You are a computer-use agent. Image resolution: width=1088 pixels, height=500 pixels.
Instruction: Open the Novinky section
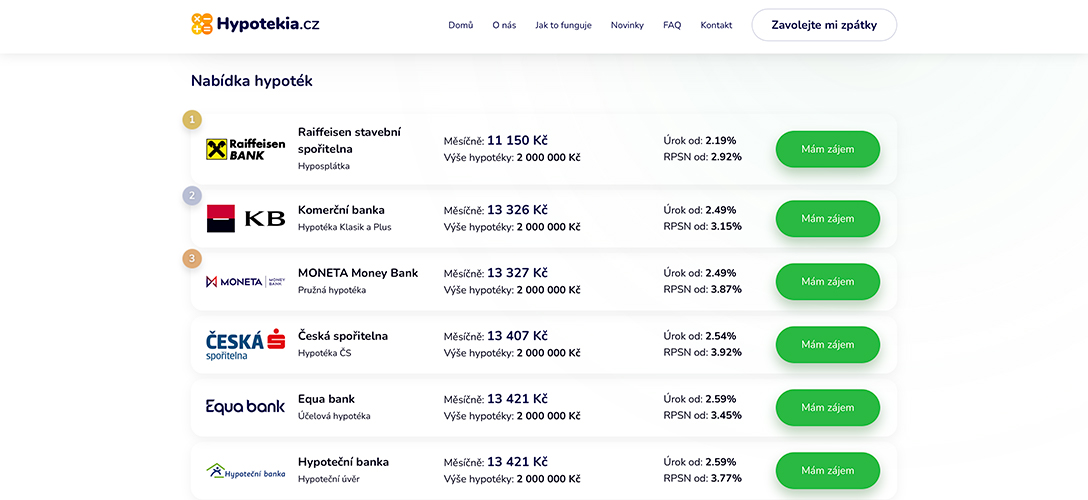click(627, 25)
